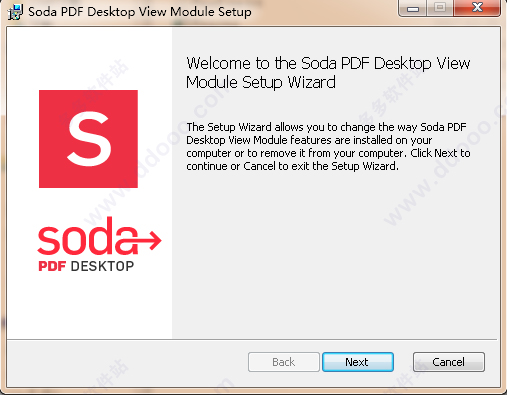Click the disabled maximize button

click(x=440, y=8)
